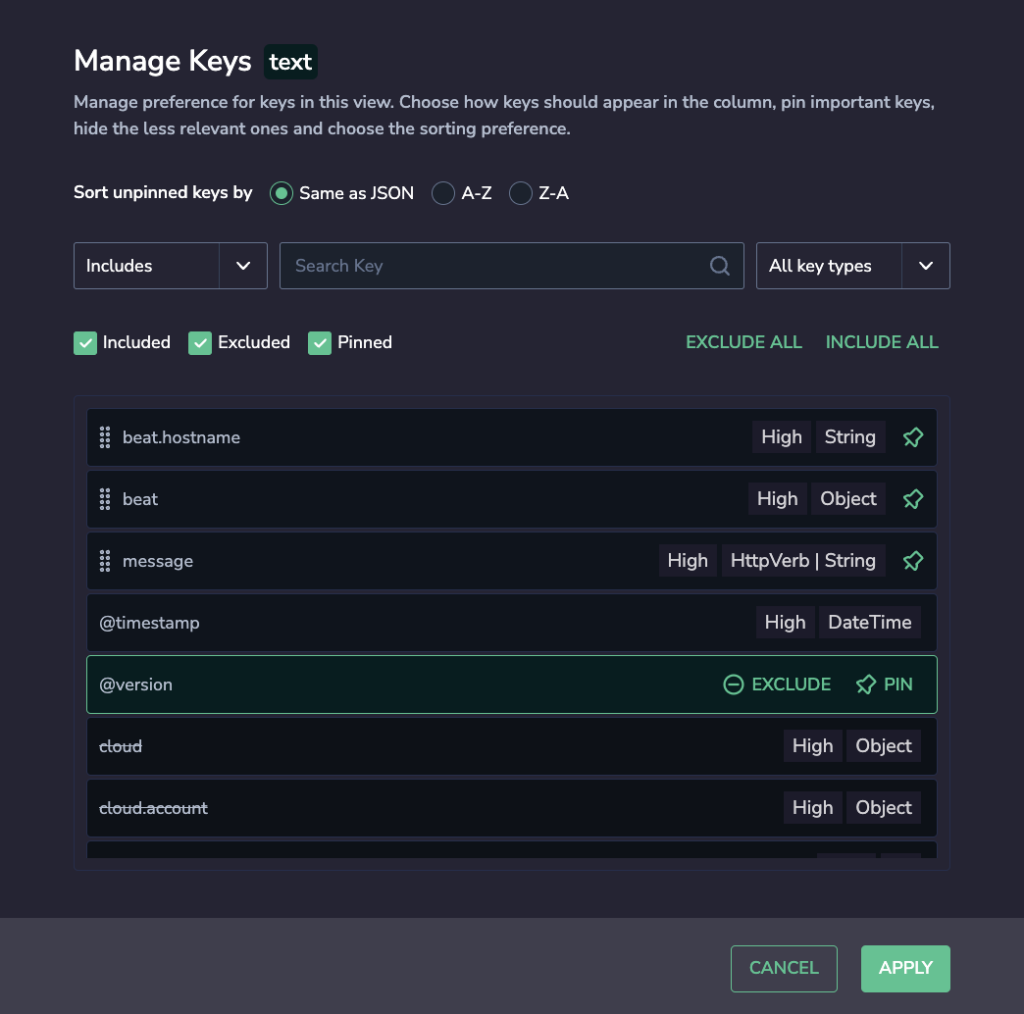Grab the drag handle for beat.hostname
This screenshot has height=1014, width=1024.
[x=104, y=437]
